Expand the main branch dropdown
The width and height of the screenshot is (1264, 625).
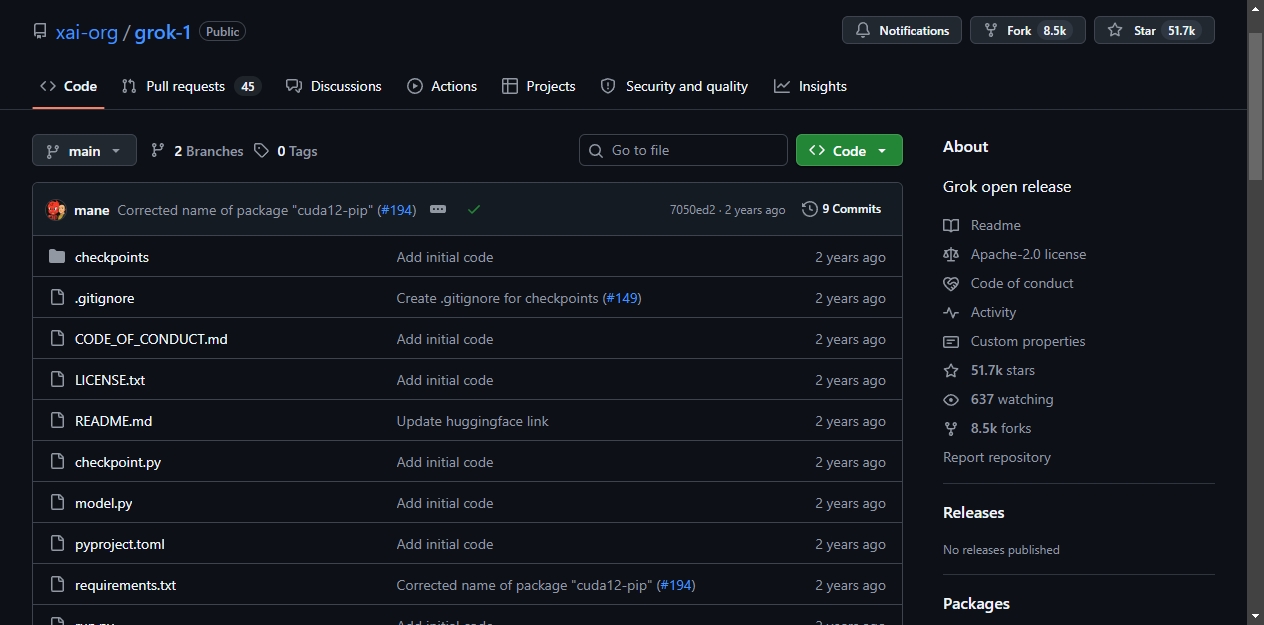84,150
